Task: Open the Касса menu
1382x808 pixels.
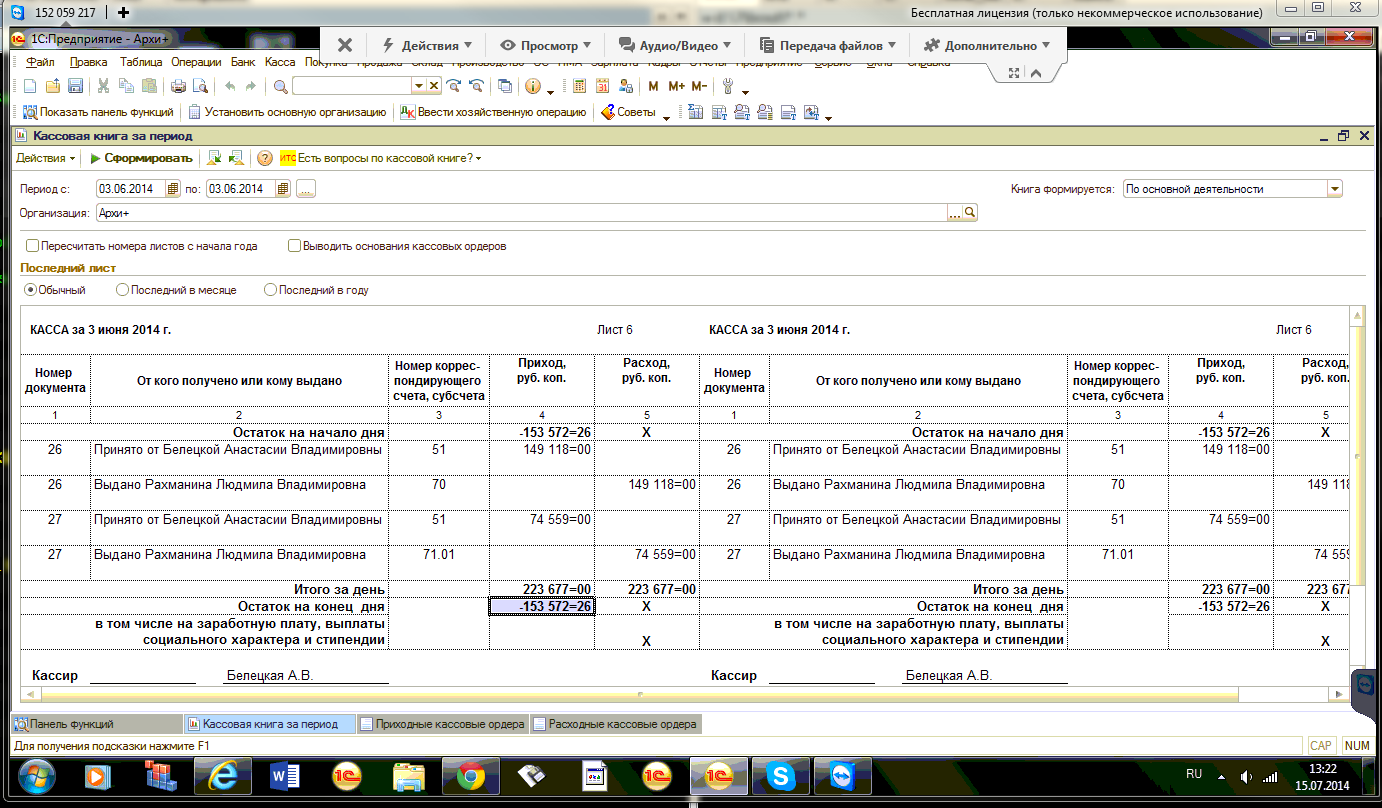Action: [x=280, y=62]
